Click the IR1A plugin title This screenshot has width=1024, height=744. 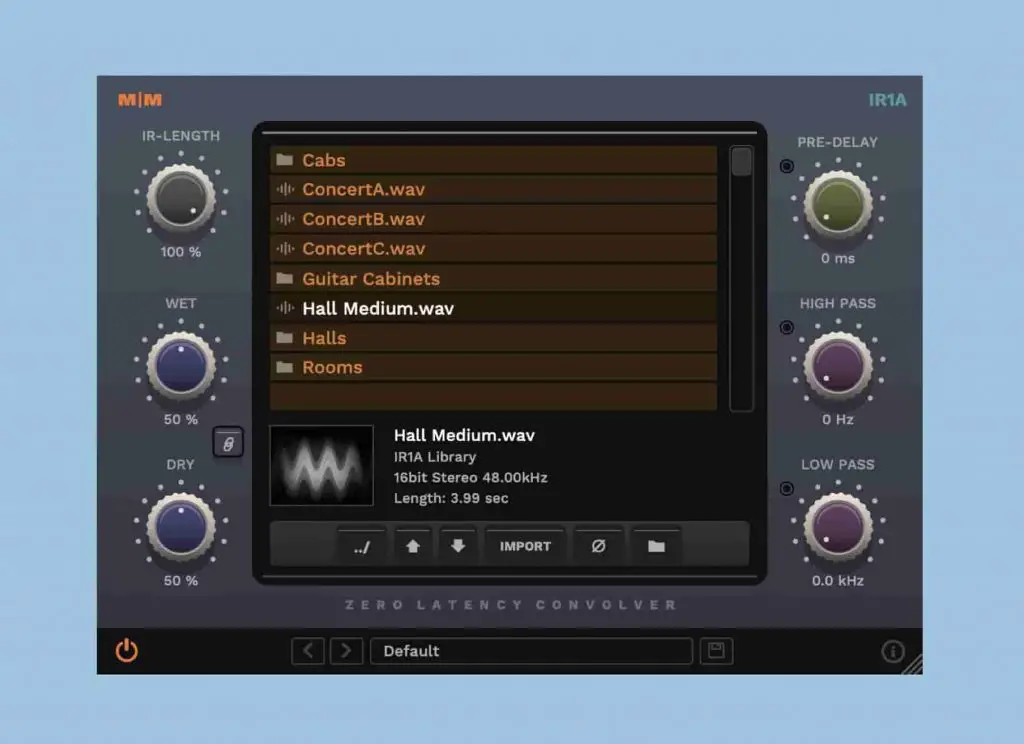[x=887, y=100]
